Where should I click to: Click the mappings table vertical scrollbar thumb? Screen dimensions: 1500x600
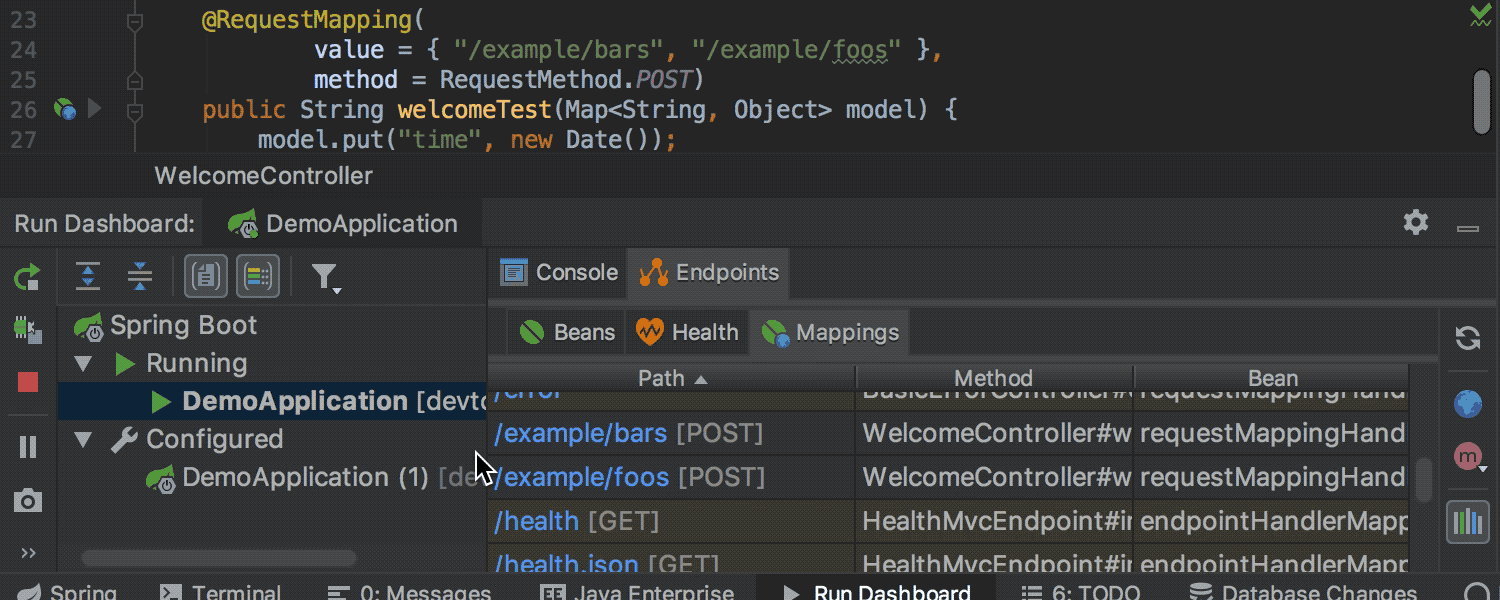[x=1423, y=480]
